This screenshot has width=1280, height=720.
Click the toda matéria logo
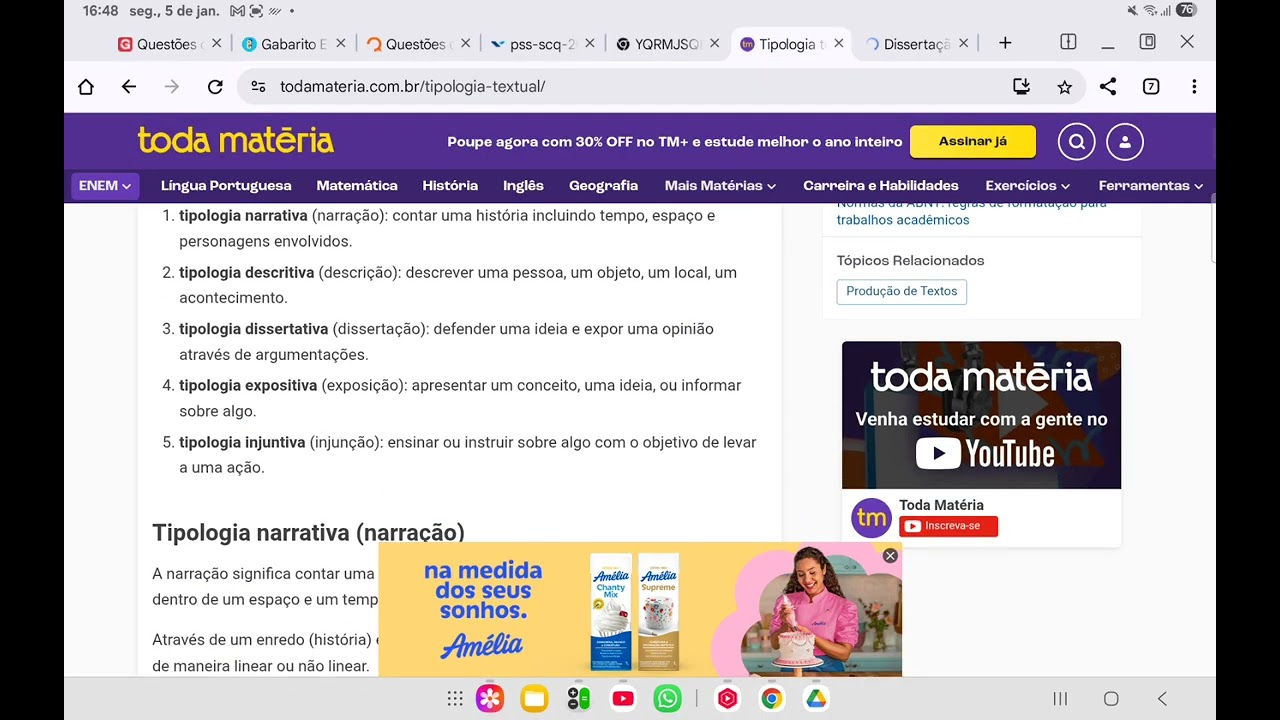coord(236,141)
